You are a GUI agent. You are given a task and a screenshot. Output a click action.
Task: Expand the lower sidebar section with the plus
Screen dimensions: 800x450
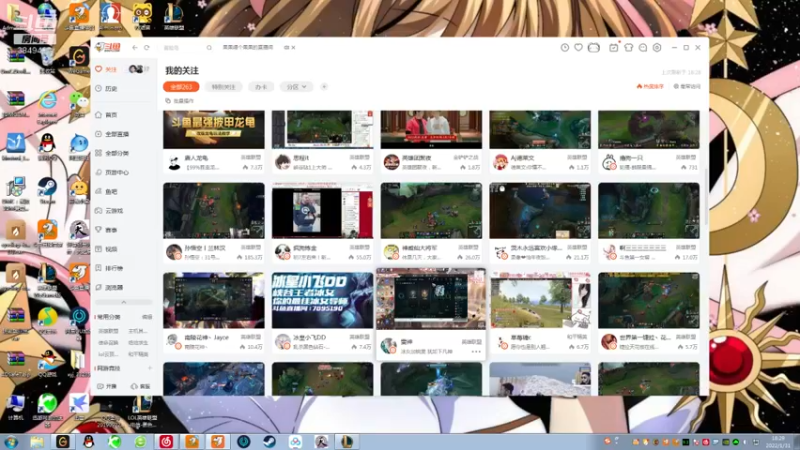point(150,368)
